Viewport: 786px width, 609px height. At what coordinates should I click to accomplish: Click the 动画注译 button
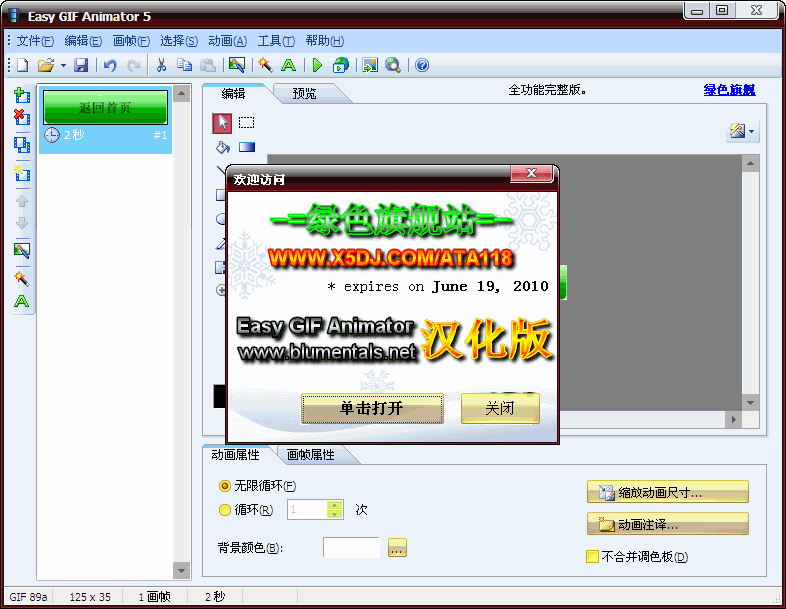click(668, 524)
